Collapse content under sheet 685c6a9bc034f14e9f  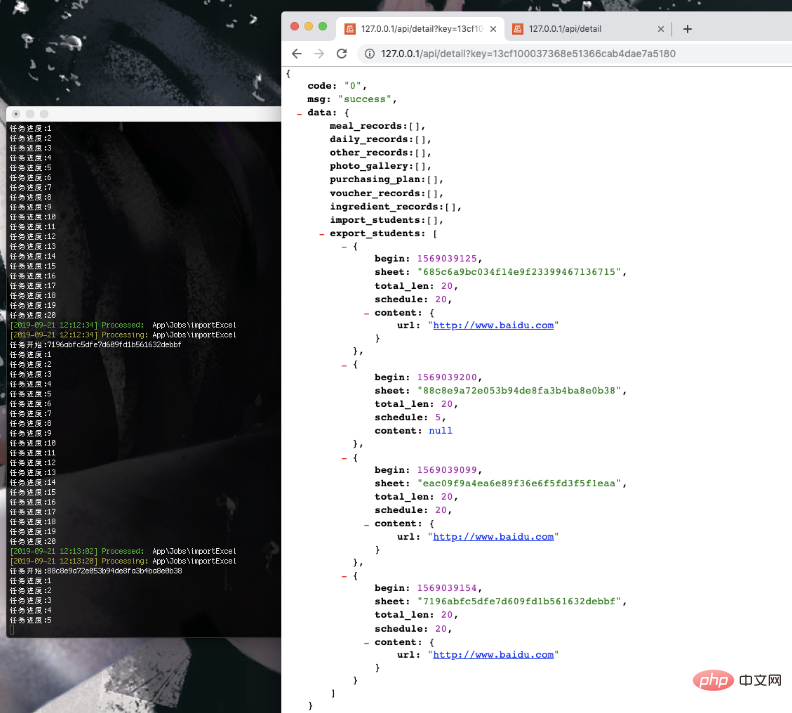(366, 313)
